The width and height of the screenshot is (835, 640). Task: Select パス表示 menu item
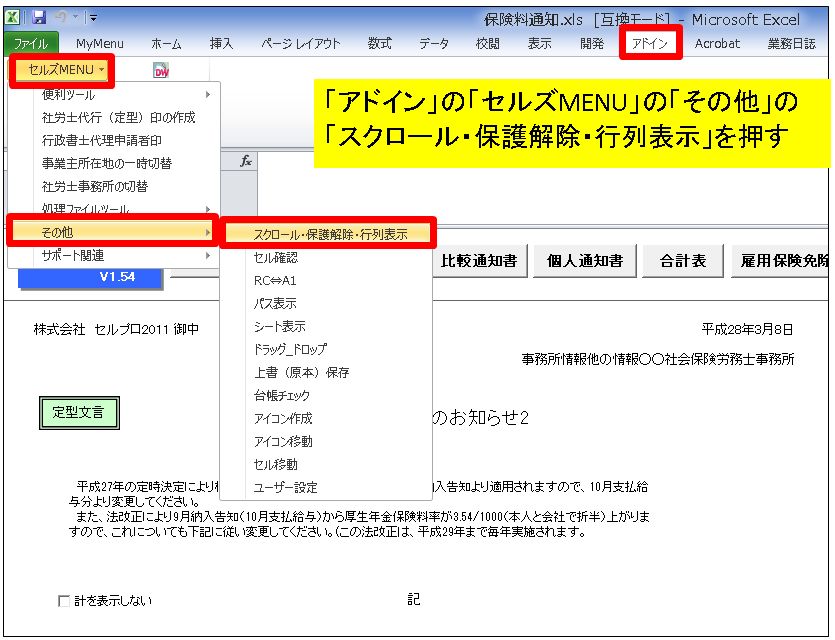[326, 303]
